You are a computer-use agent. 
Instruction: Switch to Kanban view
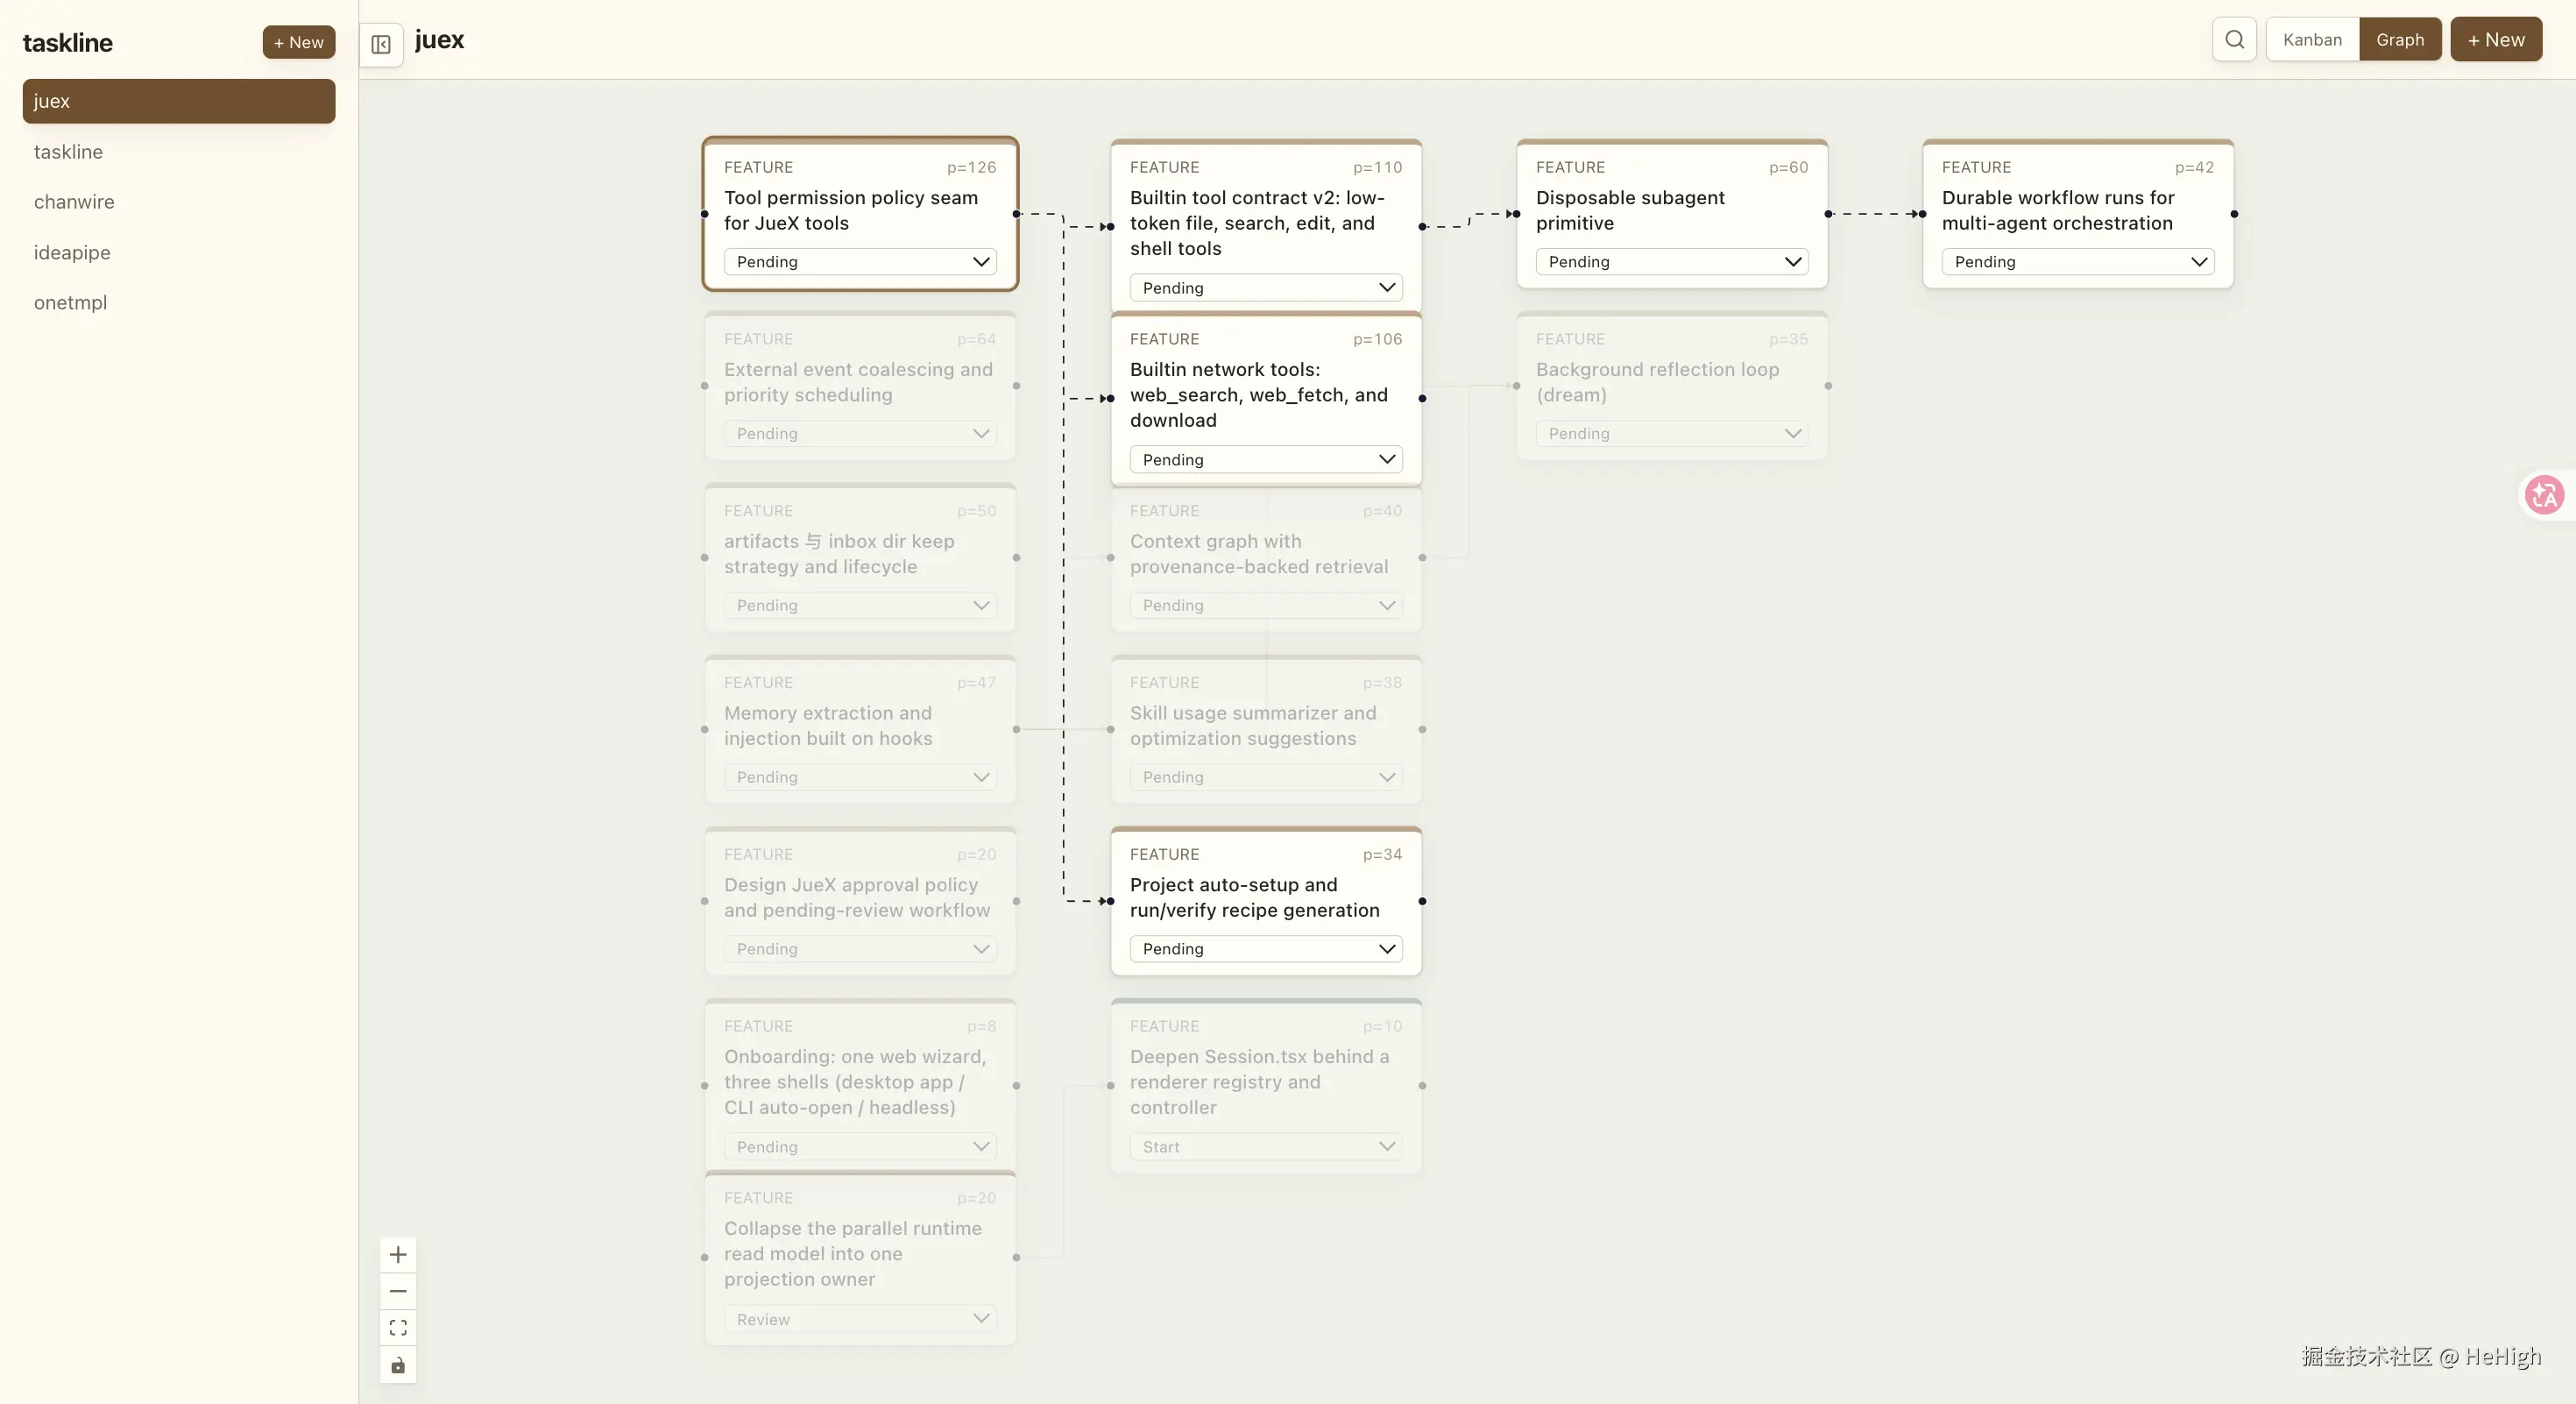(2312, 40)
